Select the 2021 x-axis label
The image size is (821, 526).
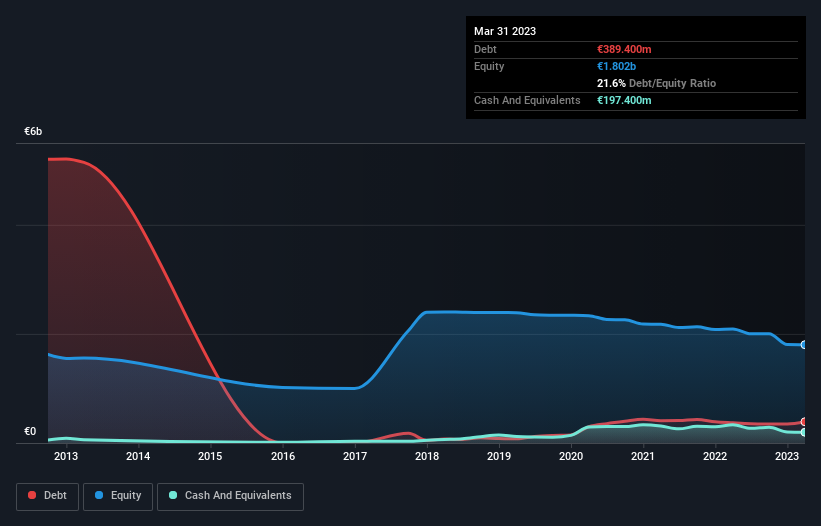coord(643,456)
